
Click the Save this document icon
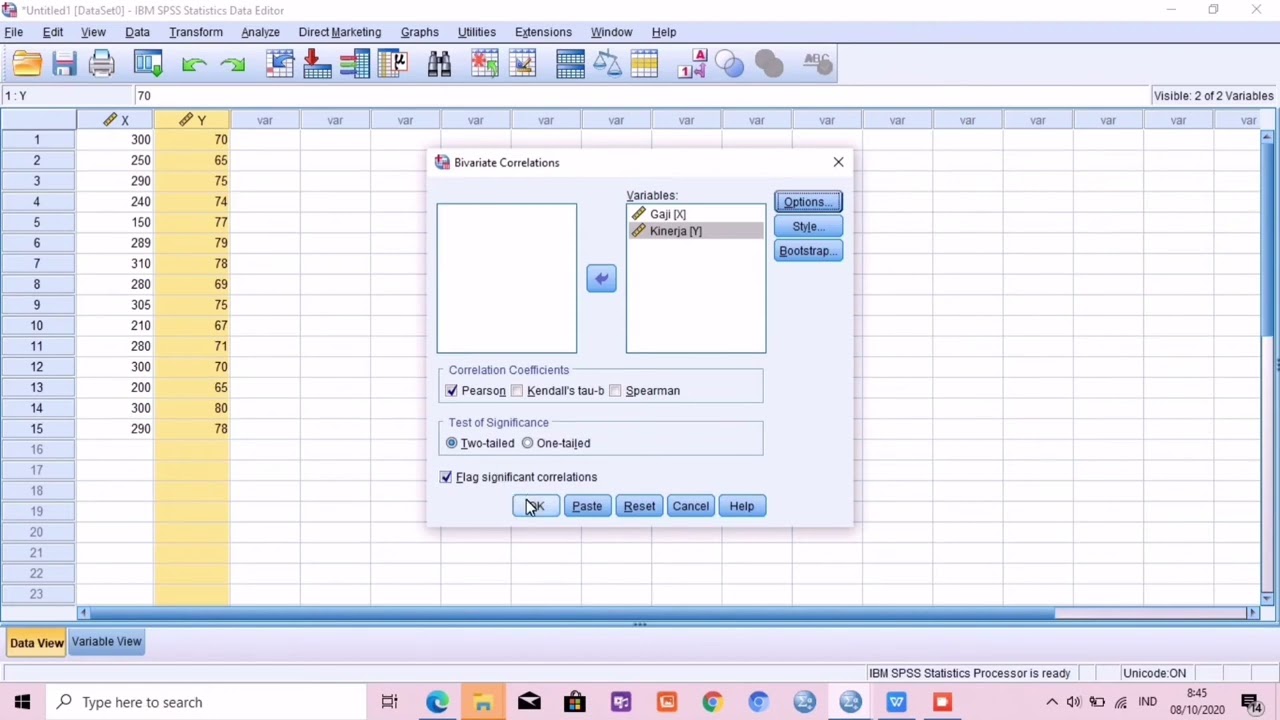point(64,65)
